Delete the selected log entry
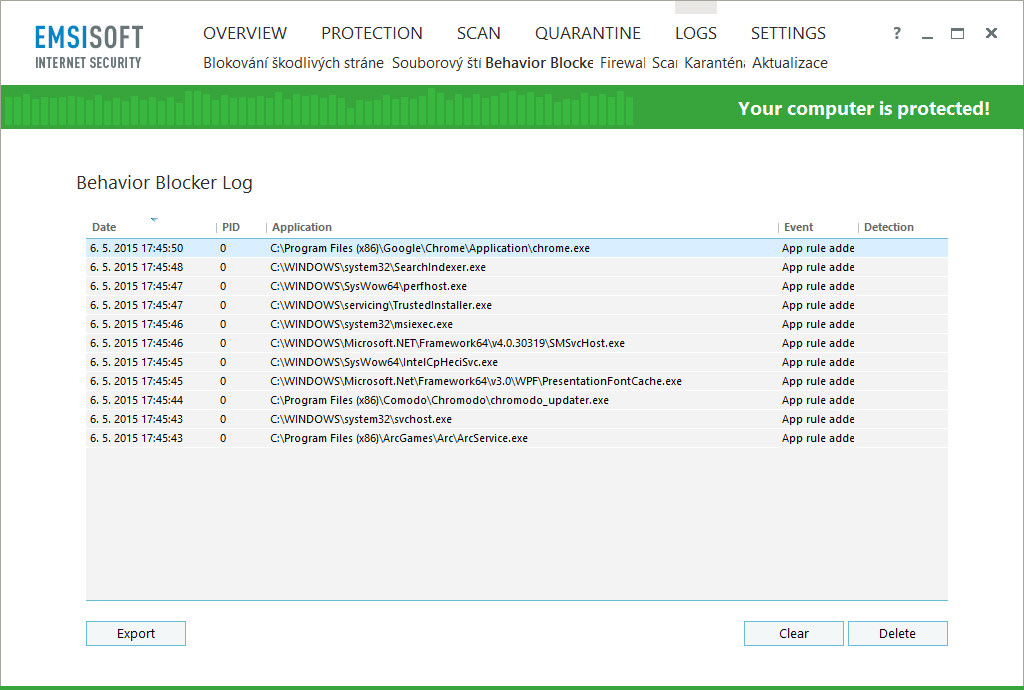The width and height of the screenshot is (1024, 690). (x=897, y=633)
